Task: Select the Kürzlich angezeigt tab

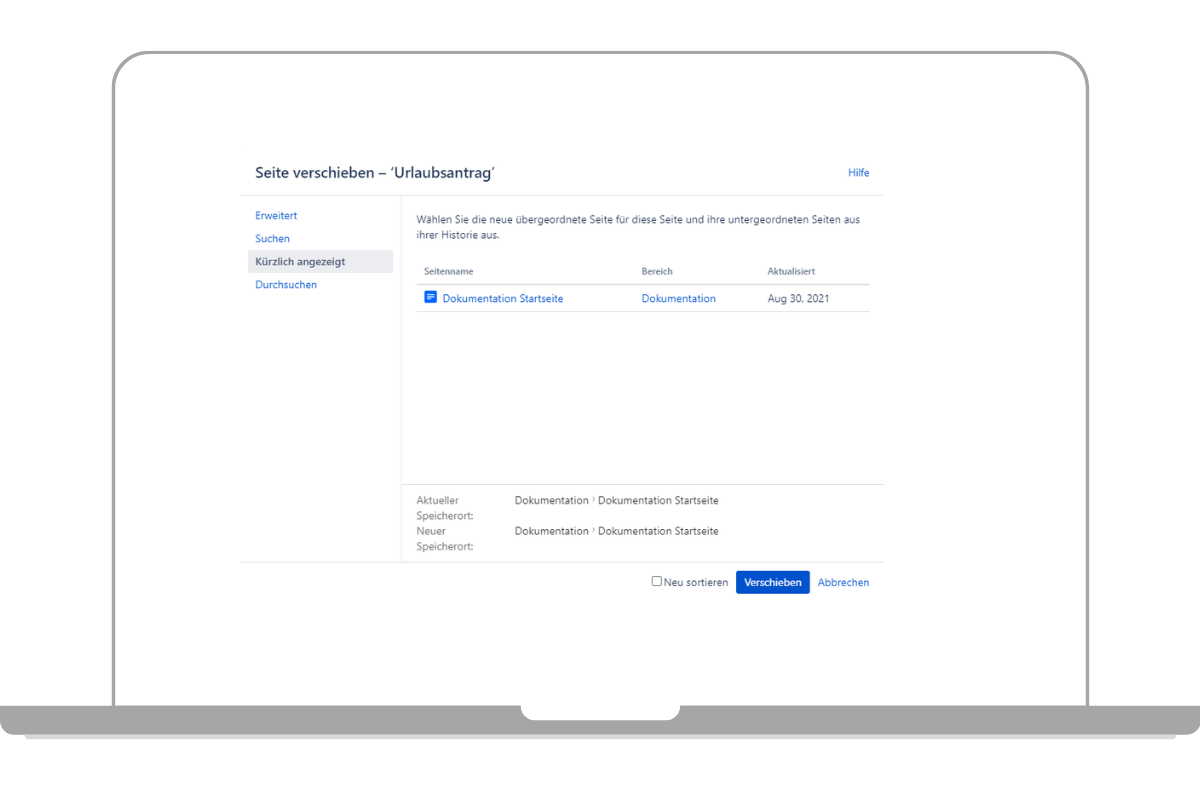Action: point(300,262)
